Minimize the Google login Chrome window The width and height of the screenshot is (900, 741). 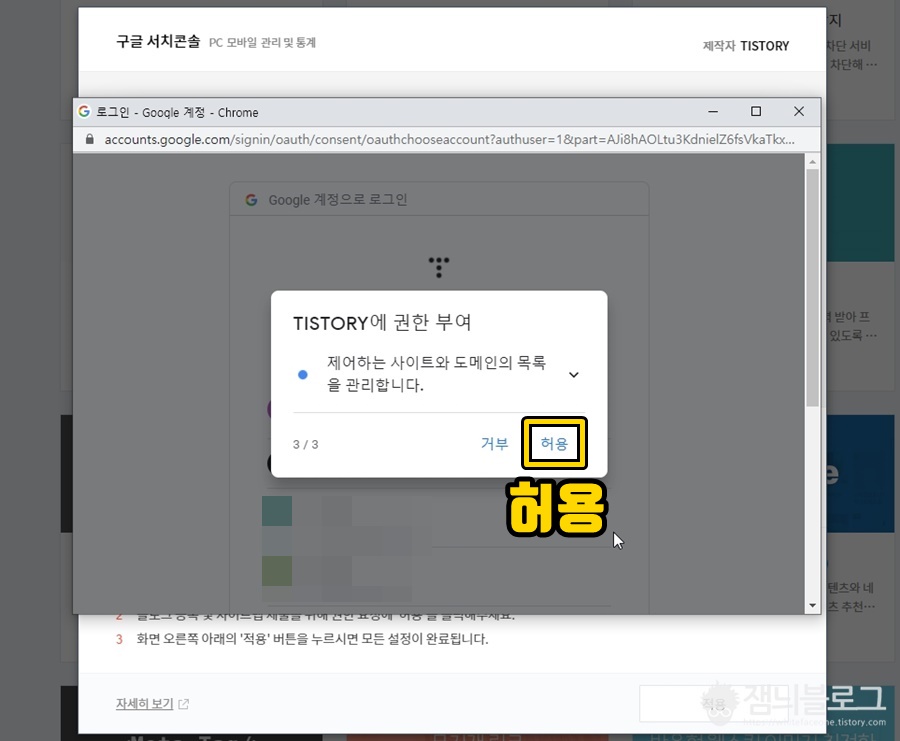click(713, 111)
